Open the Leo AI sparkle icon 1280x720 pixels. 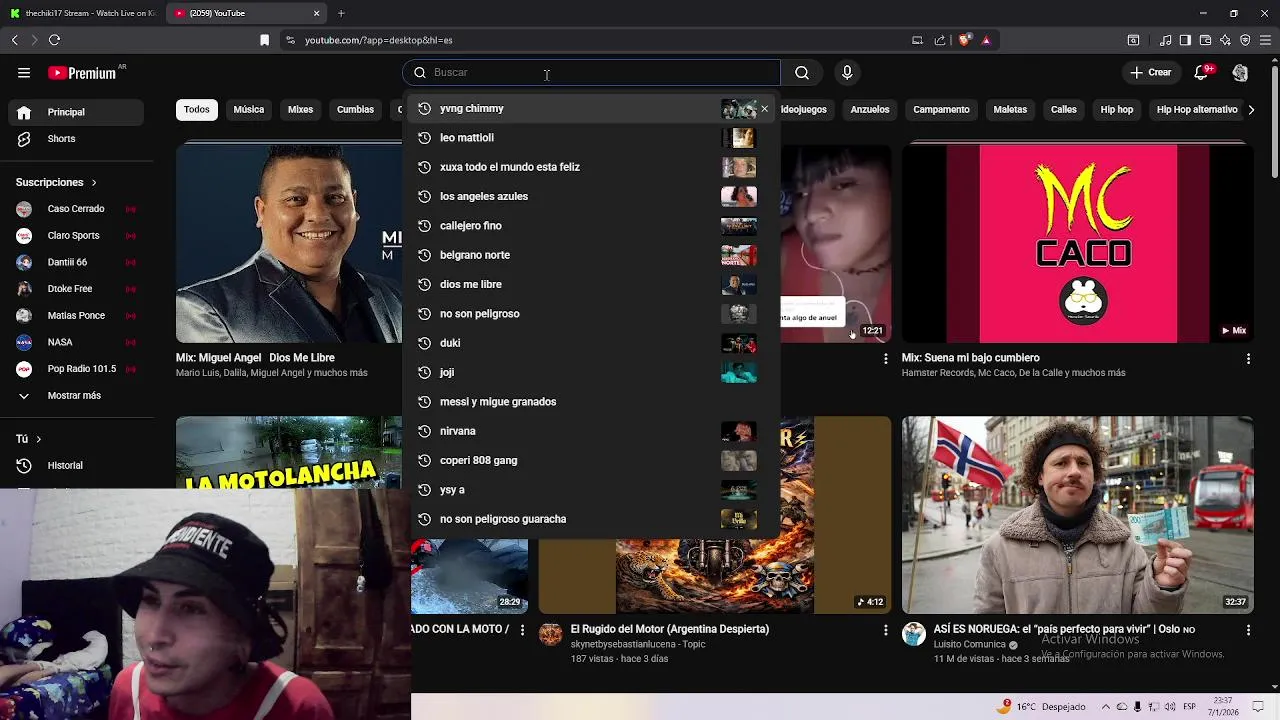tap(1225, 40)
